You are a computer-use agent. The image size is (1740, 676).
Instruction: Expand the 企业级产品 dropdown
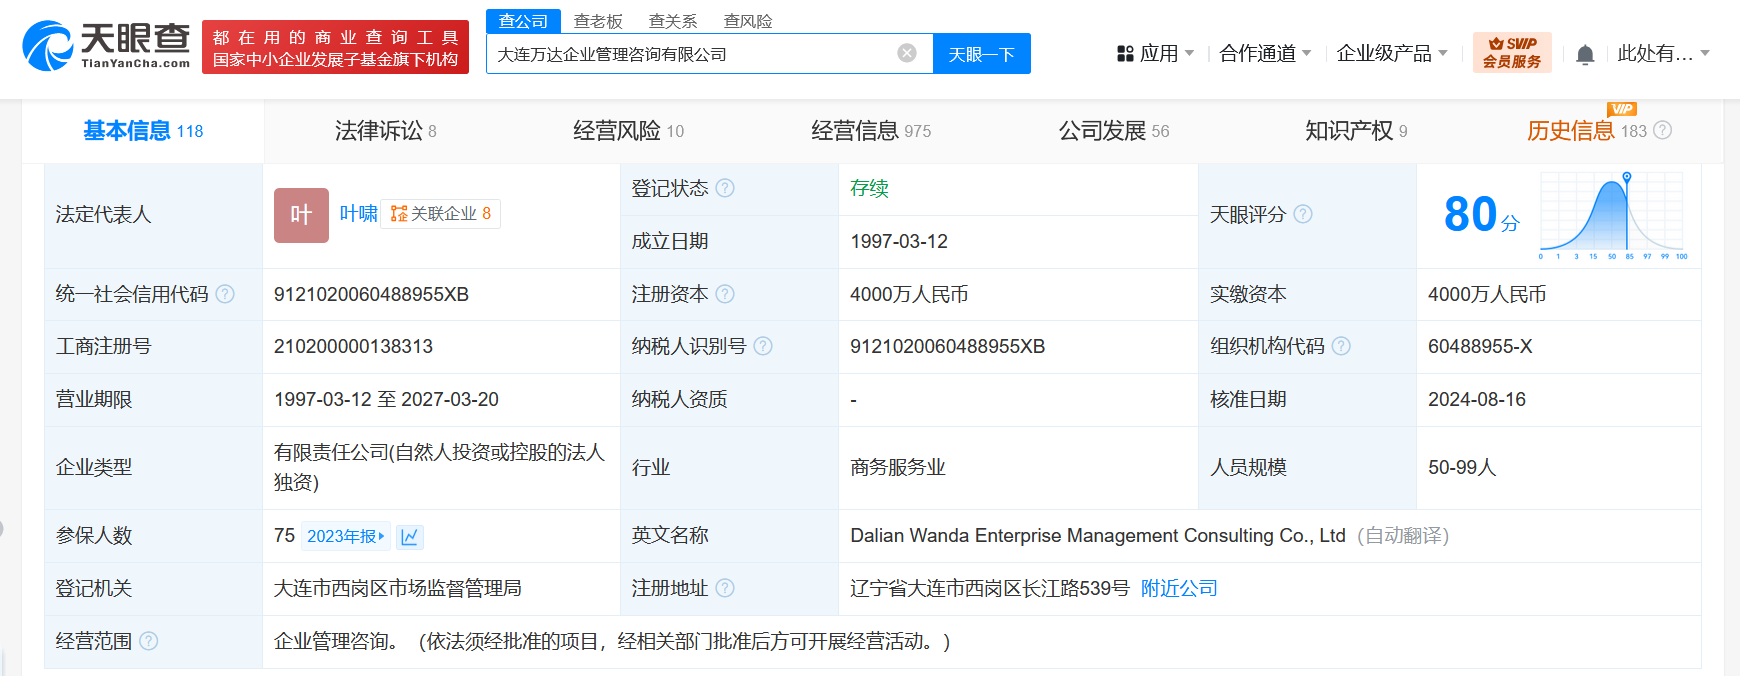click(x=1392, y=53)
